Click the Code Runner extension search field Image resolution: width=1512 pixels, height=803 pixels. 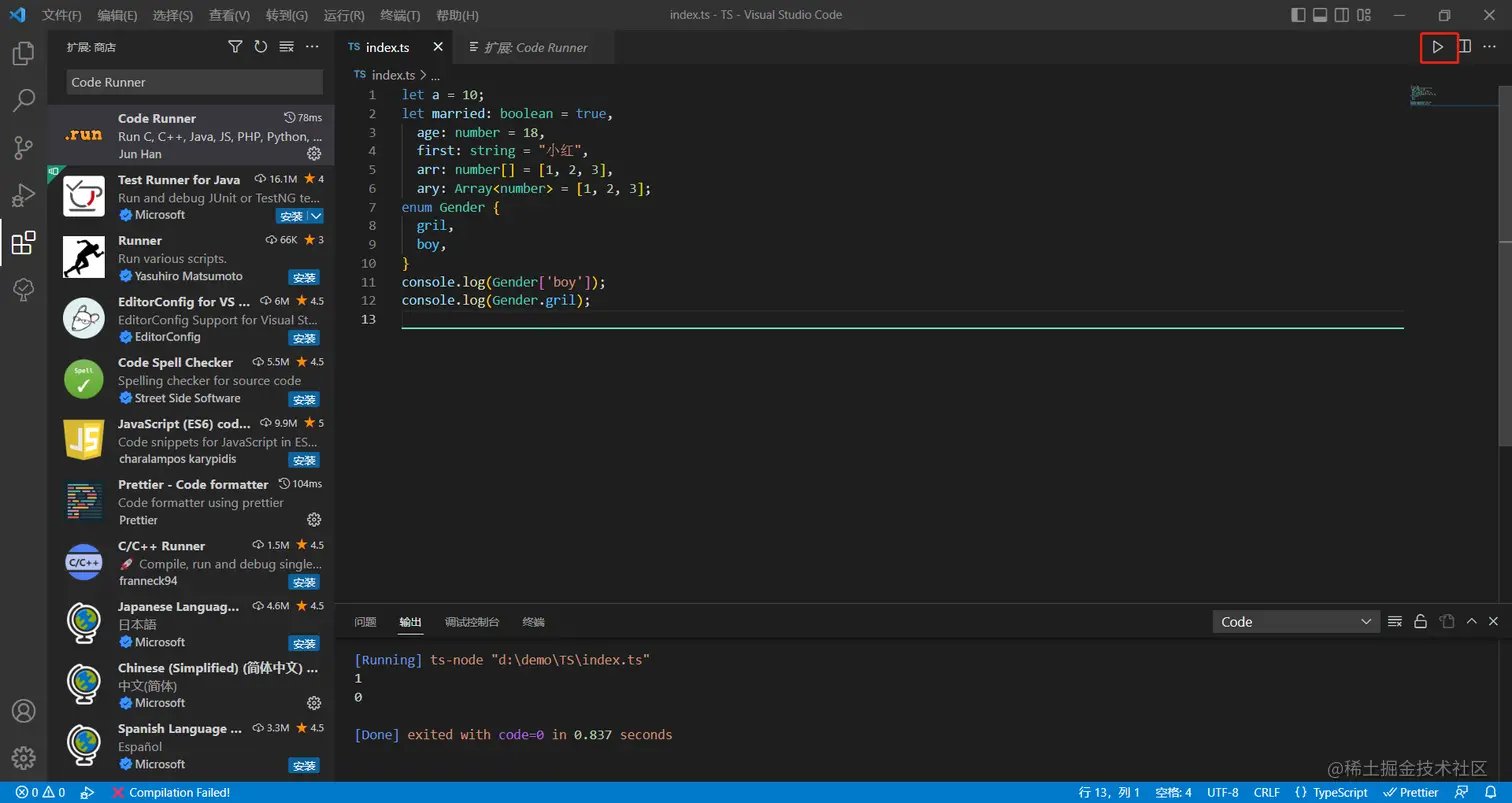point(194,82)
